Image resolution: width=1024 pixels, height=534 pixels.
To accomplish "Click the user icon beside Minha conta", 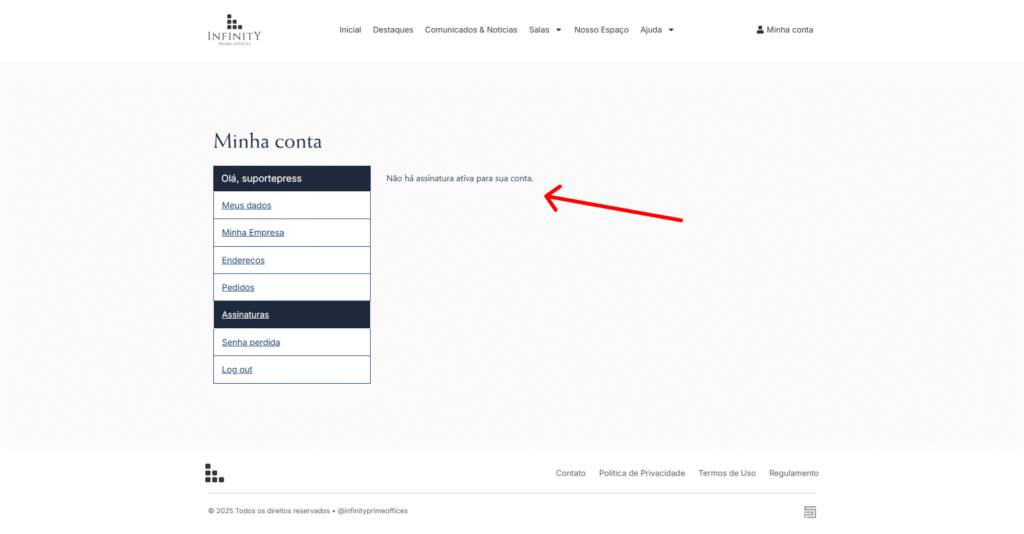I will click(760, 30).
